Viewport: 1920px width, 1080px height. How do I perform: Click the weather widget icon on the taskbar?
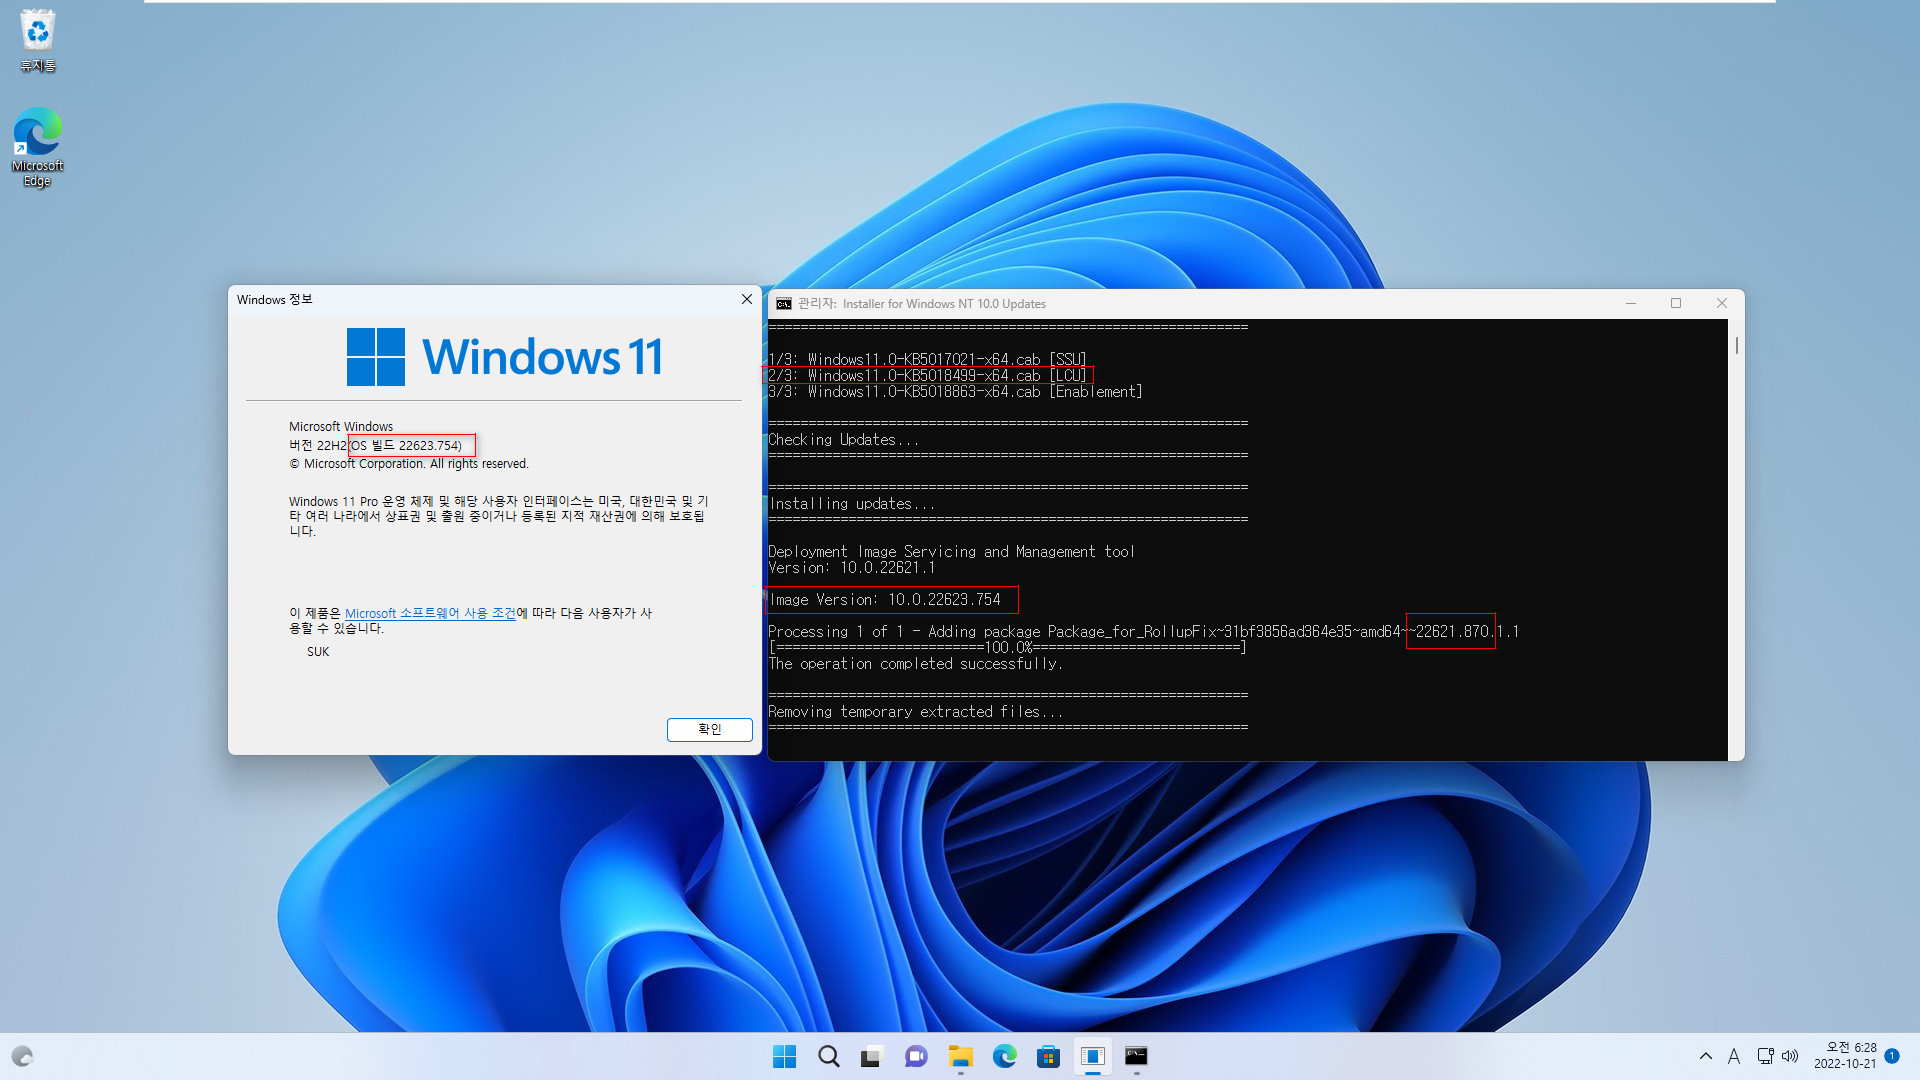(22, 1056)
